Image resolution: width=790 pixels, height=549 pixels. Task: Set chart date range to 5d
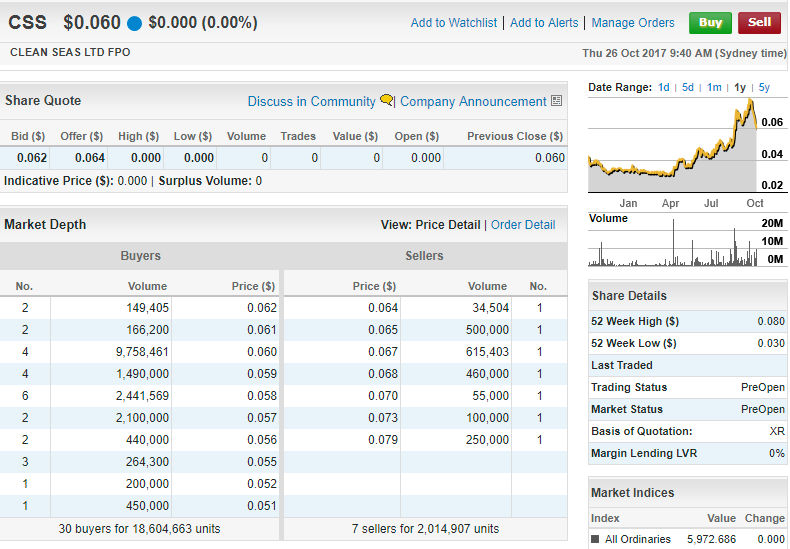click(688, 87)
